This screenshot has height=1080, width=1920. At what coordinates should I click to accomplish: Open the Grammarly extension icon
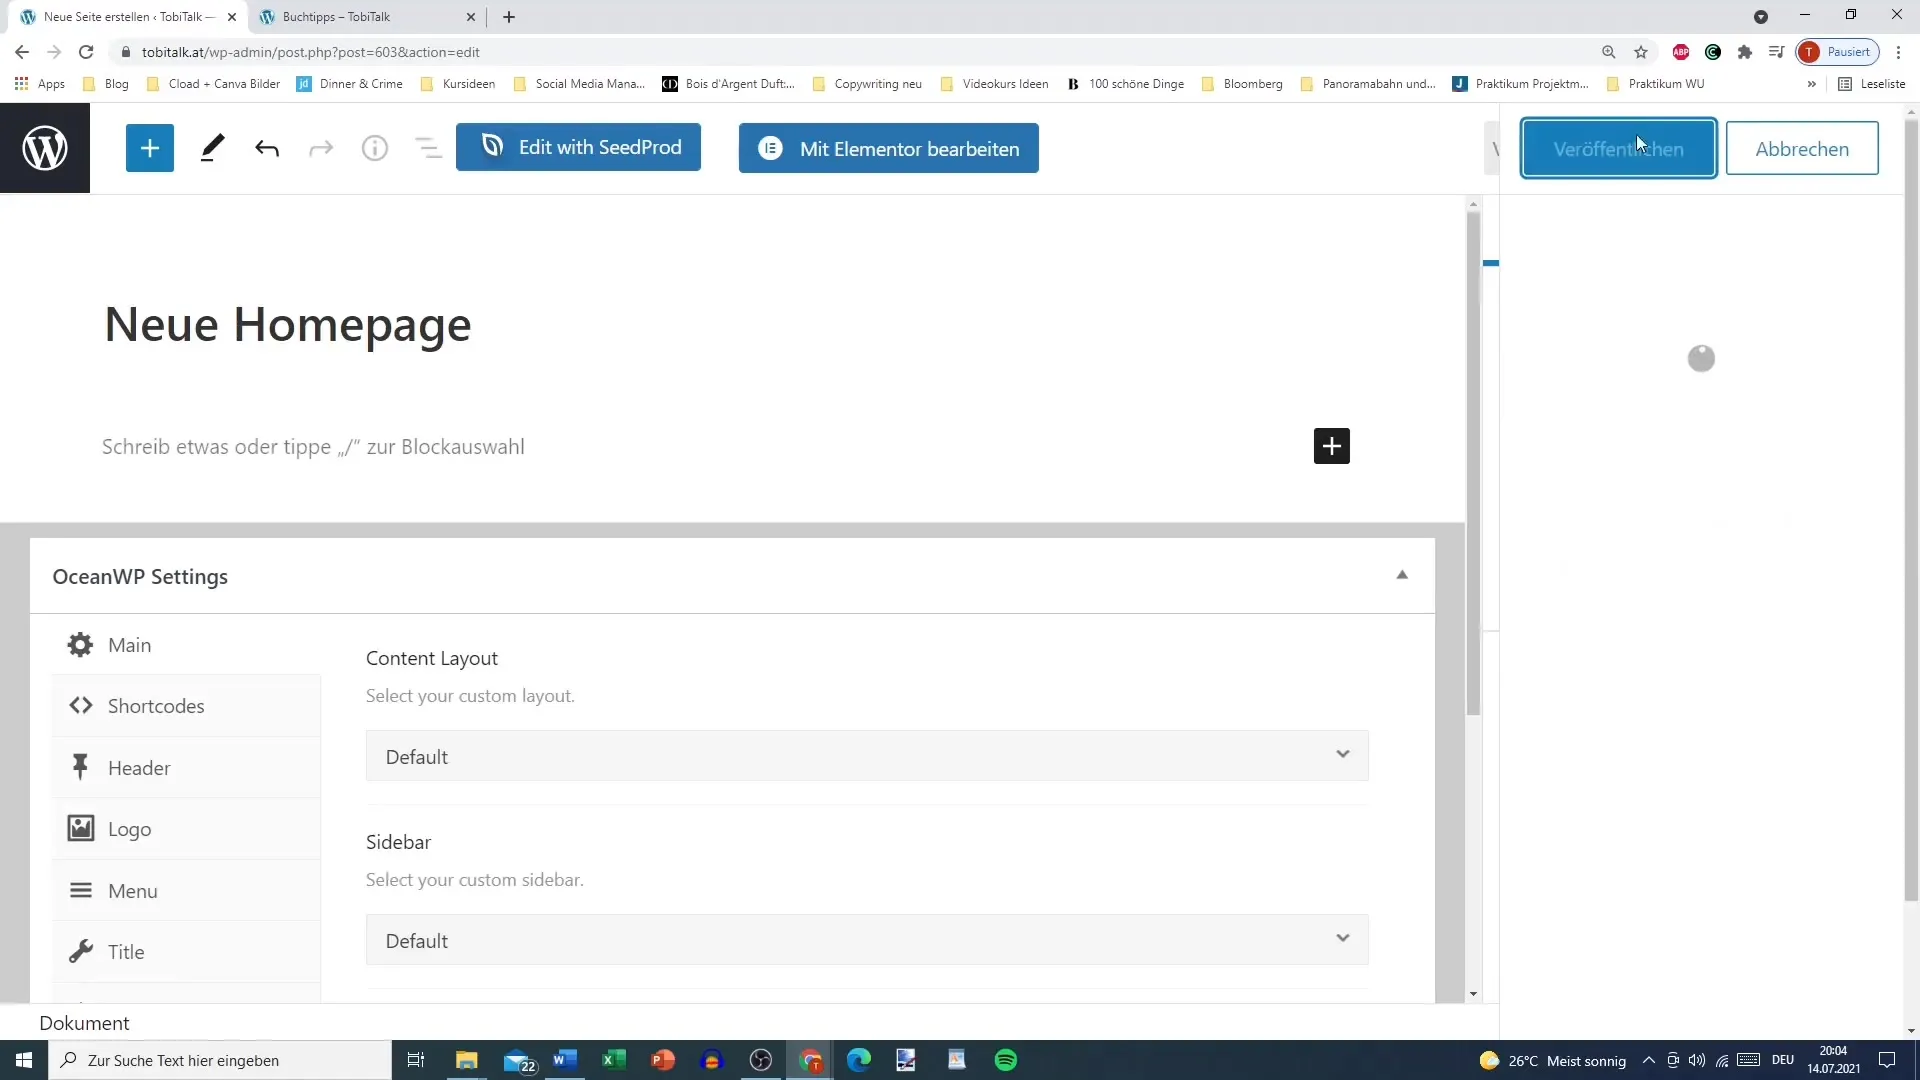tap(1713, 52)
